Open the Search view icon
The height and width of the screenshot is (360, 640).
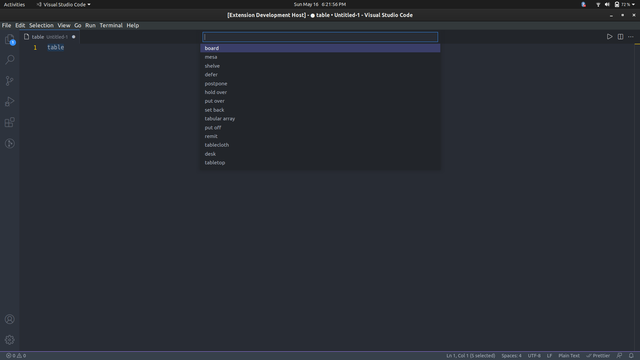(10, 60)
